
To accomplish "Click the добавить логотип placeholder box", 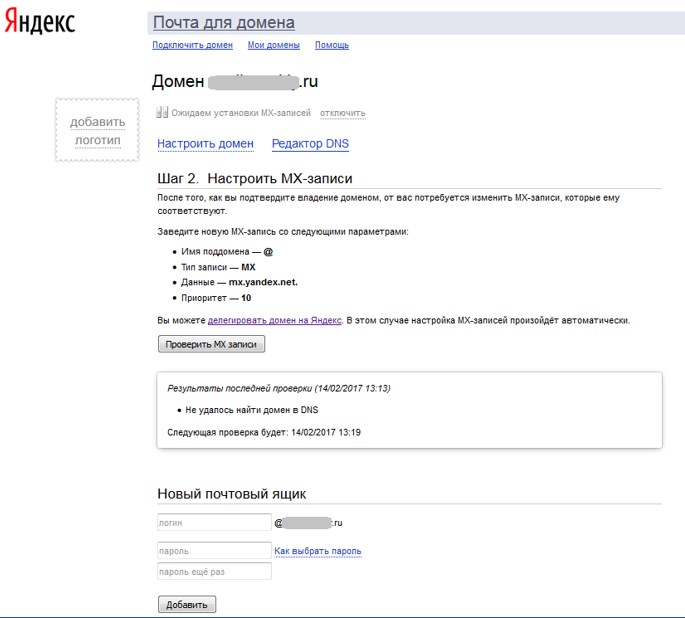I will point(97,131).
